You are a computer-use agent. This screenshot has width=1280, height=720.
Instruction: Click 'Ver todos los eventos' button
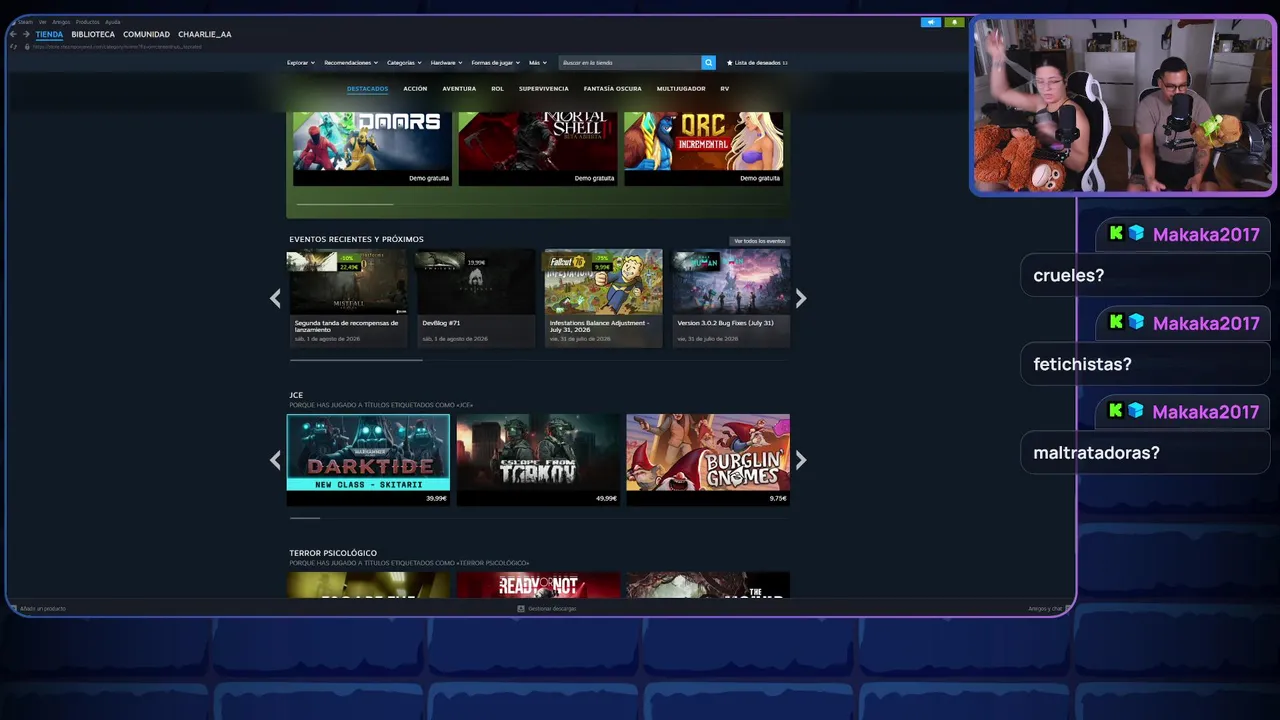coord(760,241)
